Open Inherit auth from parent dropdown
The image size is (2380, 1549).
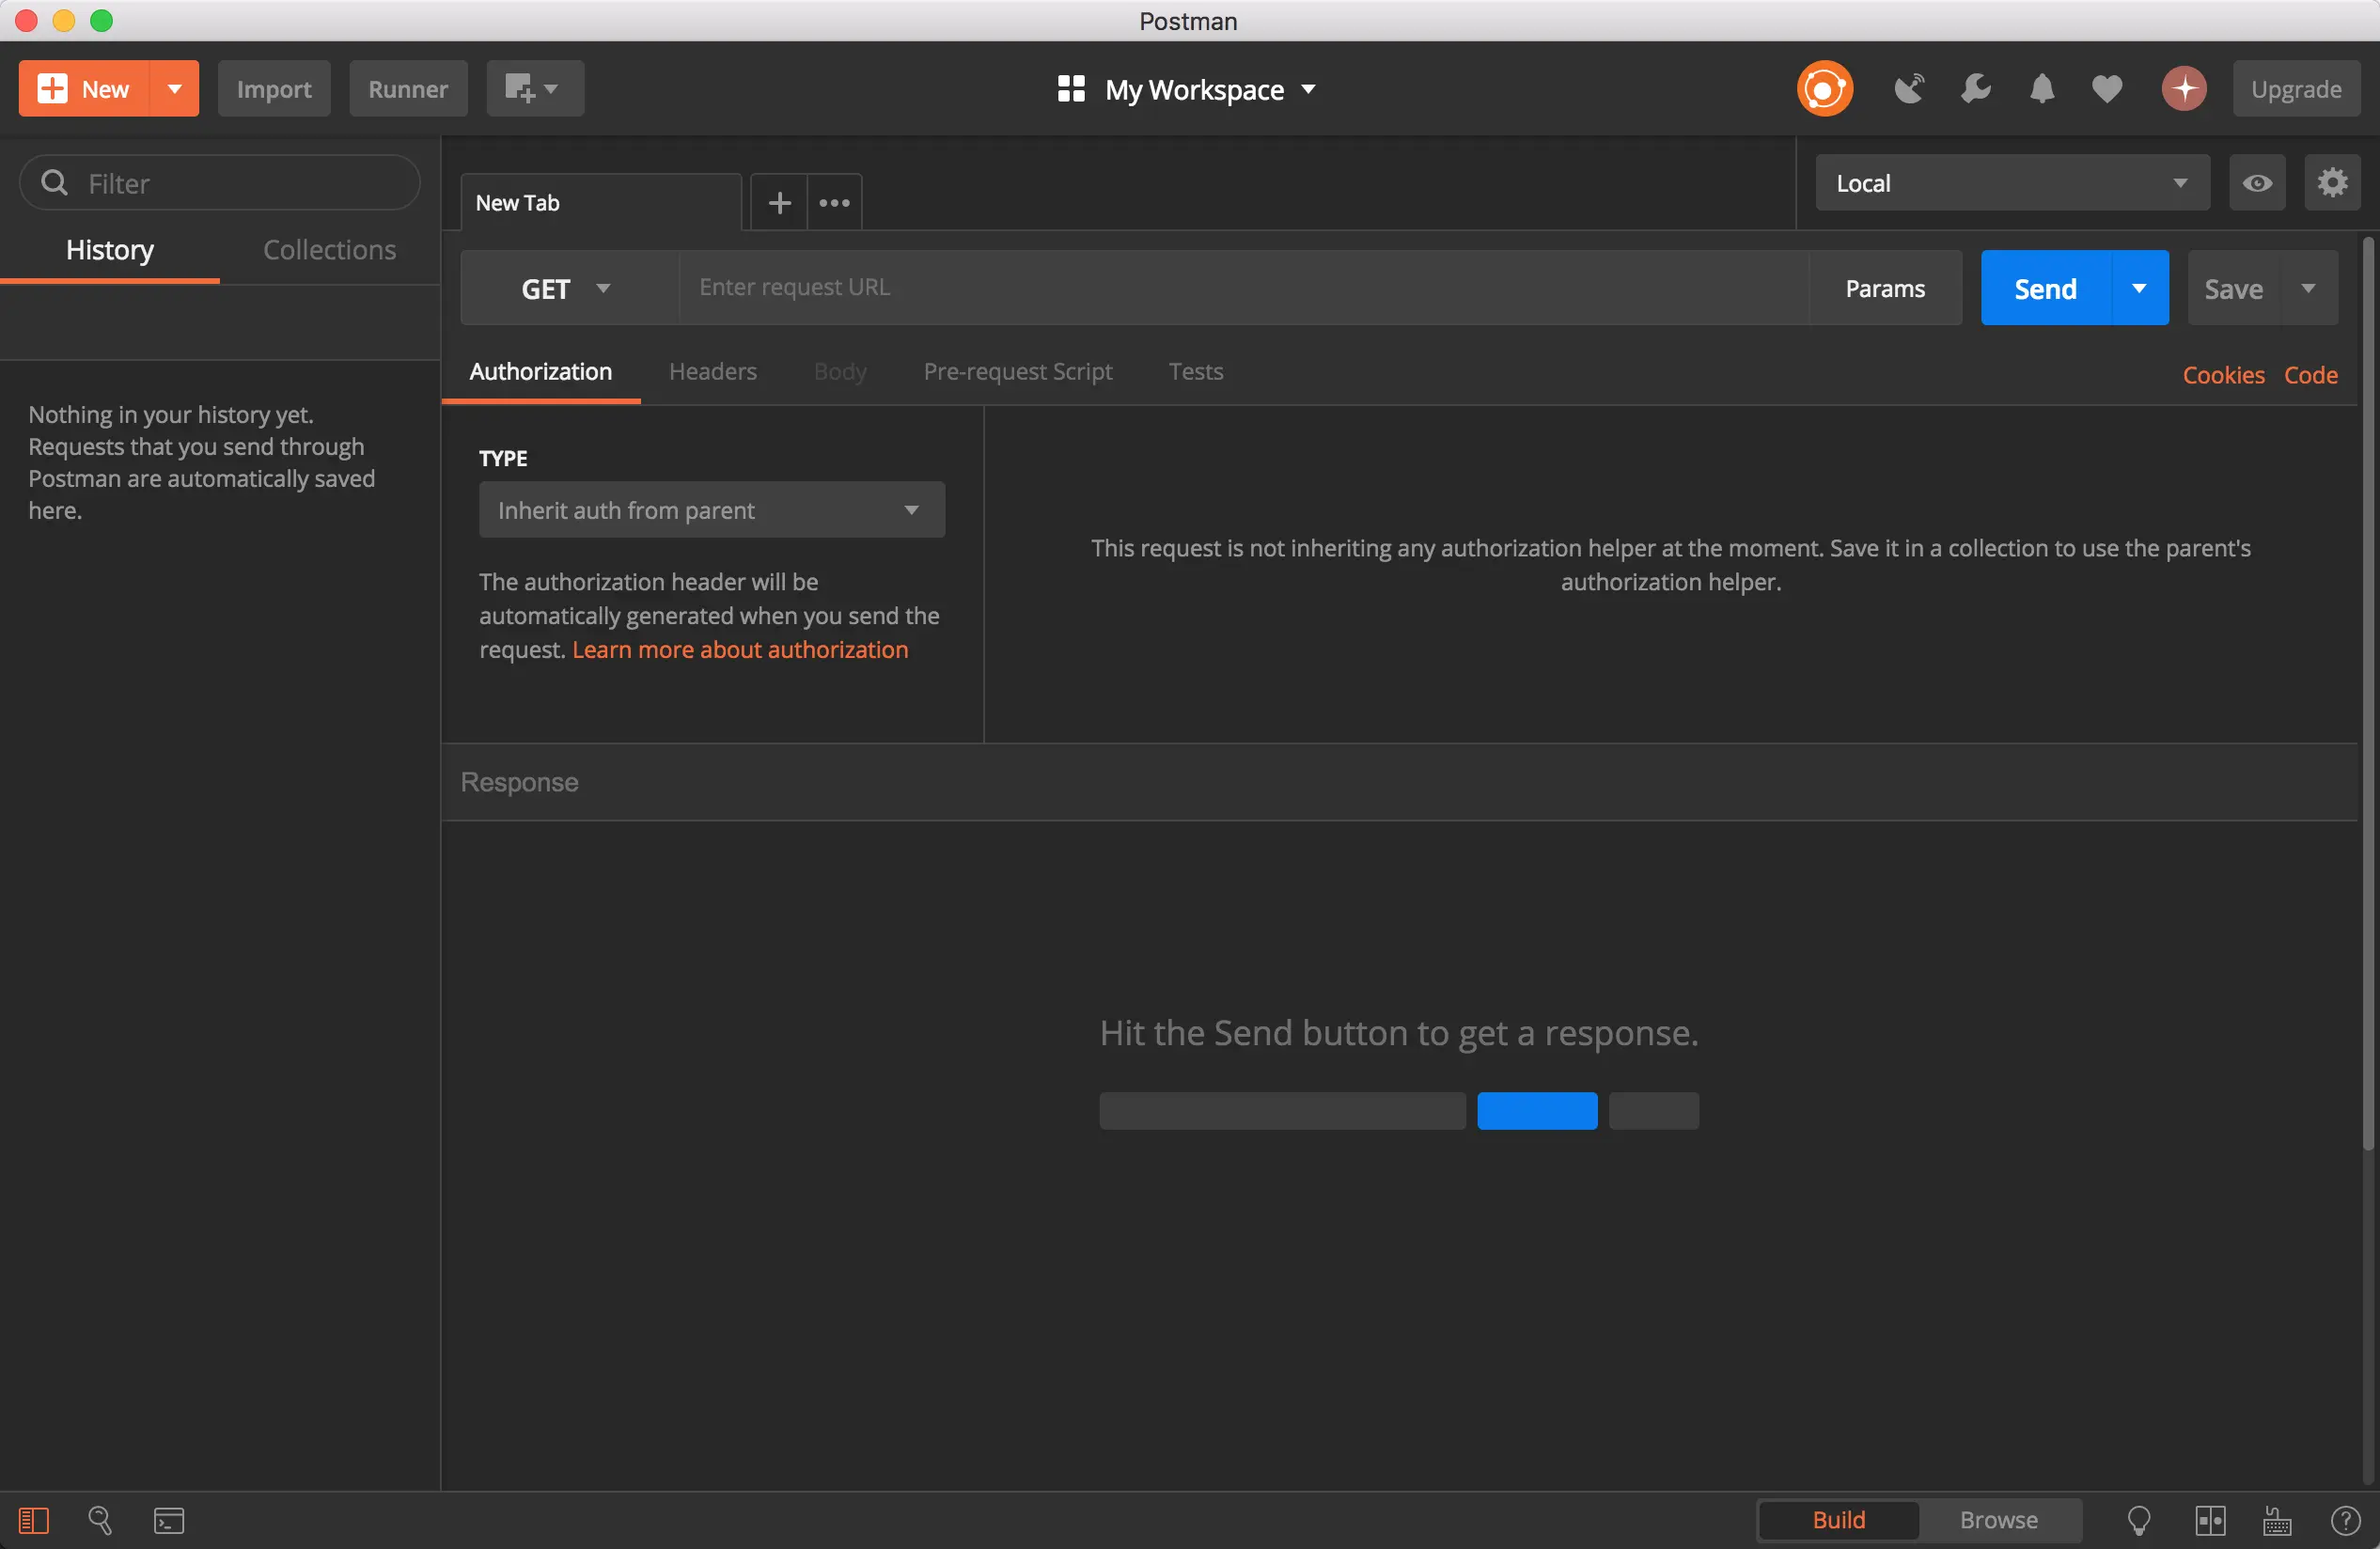click(711, 510)
